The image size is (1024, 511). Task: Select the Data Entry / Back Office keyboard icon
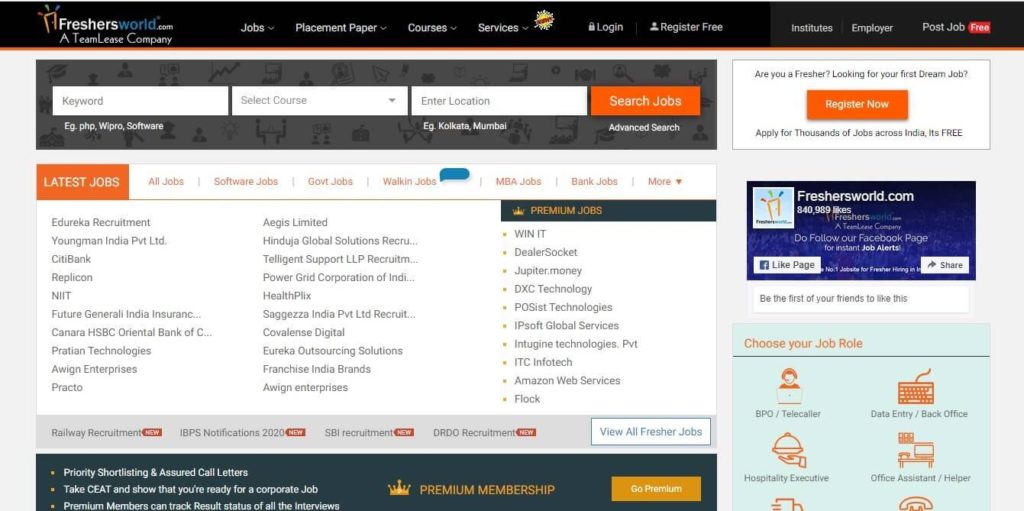click(916, 386)
